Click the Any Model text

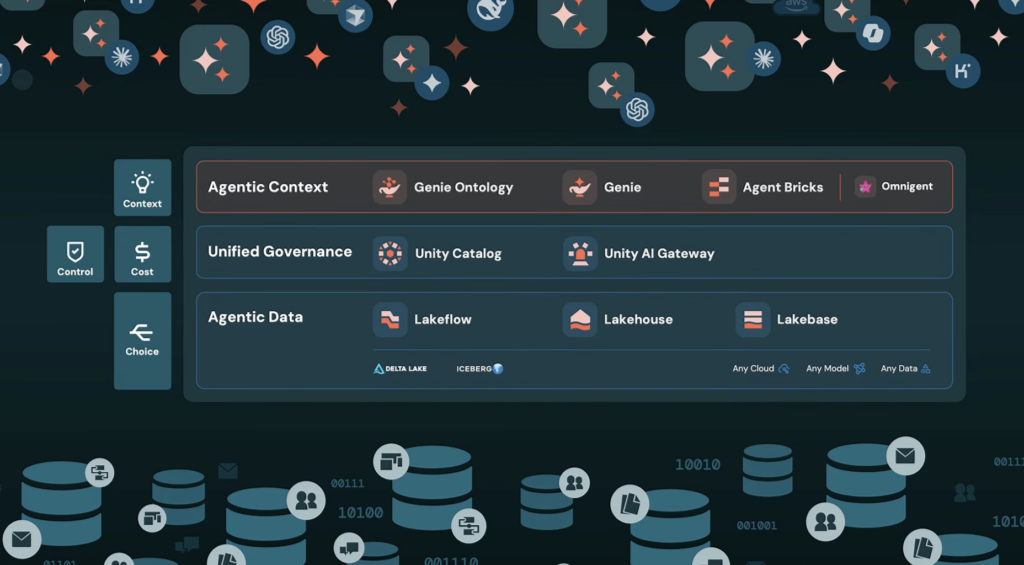[827, 369]
